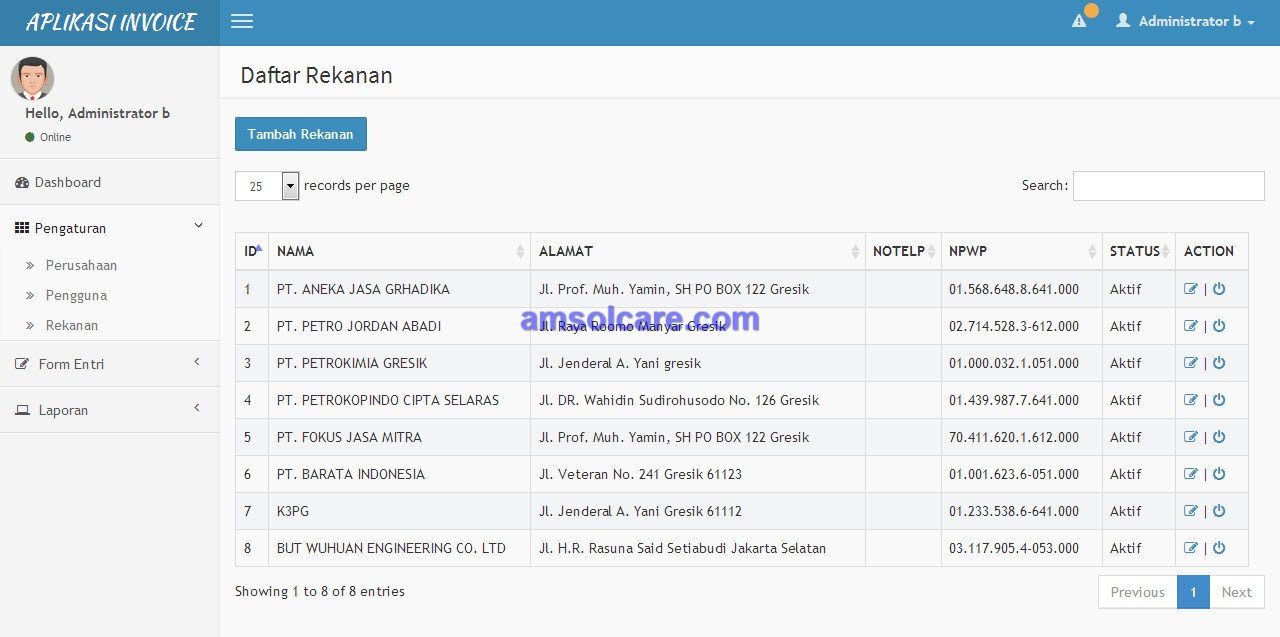Click the Dashboard gauge icon
Screen dimensions: 1280x637
click(22, 182)
